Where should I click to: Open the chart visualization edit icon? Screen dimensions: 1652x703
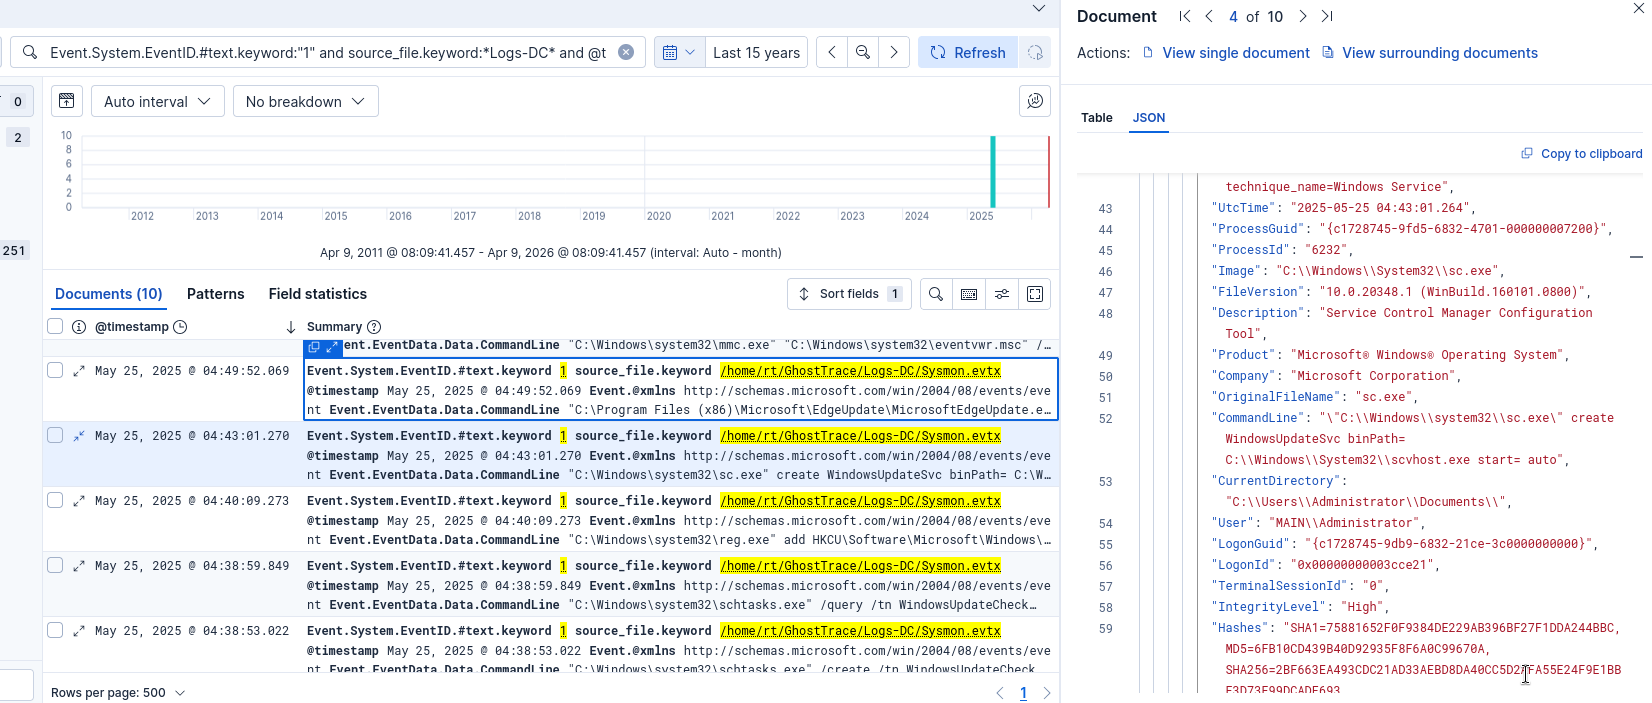[1035, 101]
